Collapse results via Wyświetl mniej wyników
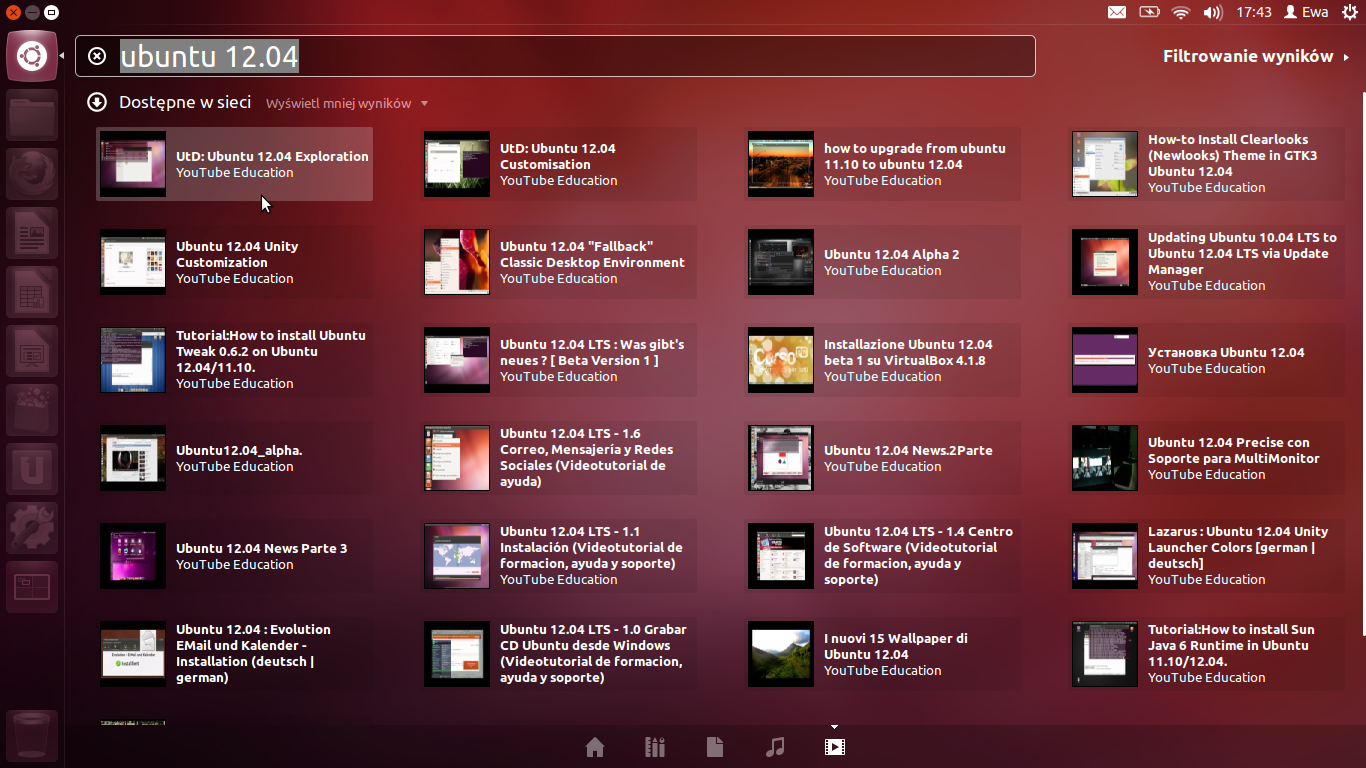This screenshot has height=768, width=1366. click(x=346, y=103)
